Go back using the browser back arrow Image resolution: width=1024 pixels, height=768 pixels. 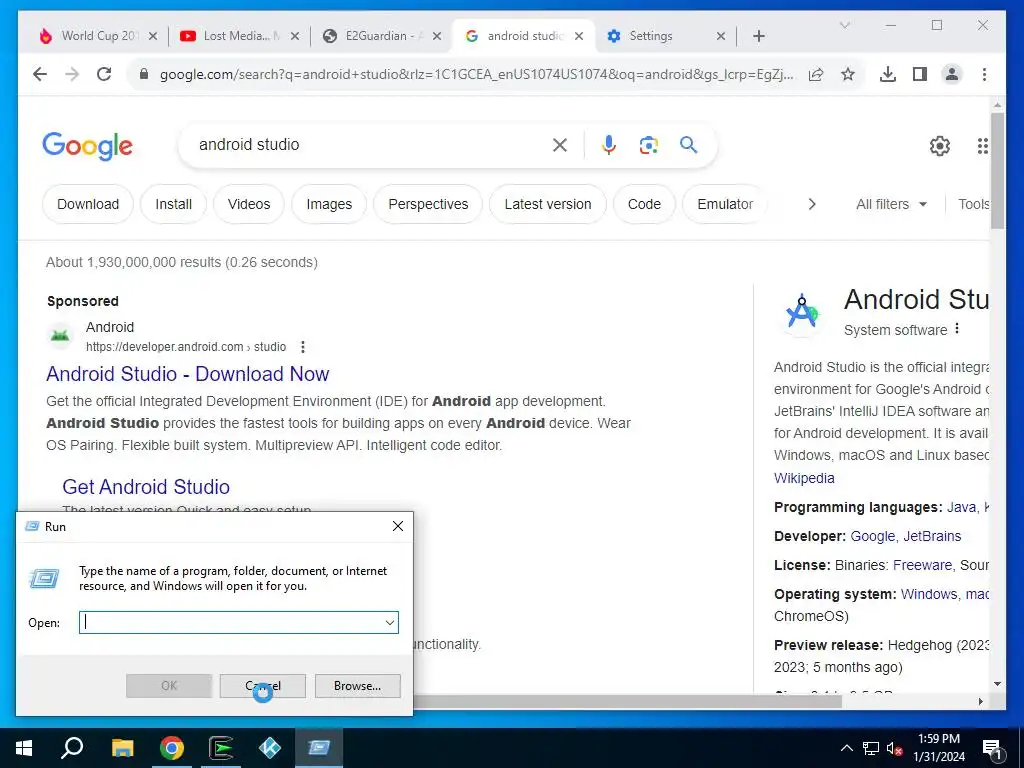pyautogui.click(x=40, y=74)
